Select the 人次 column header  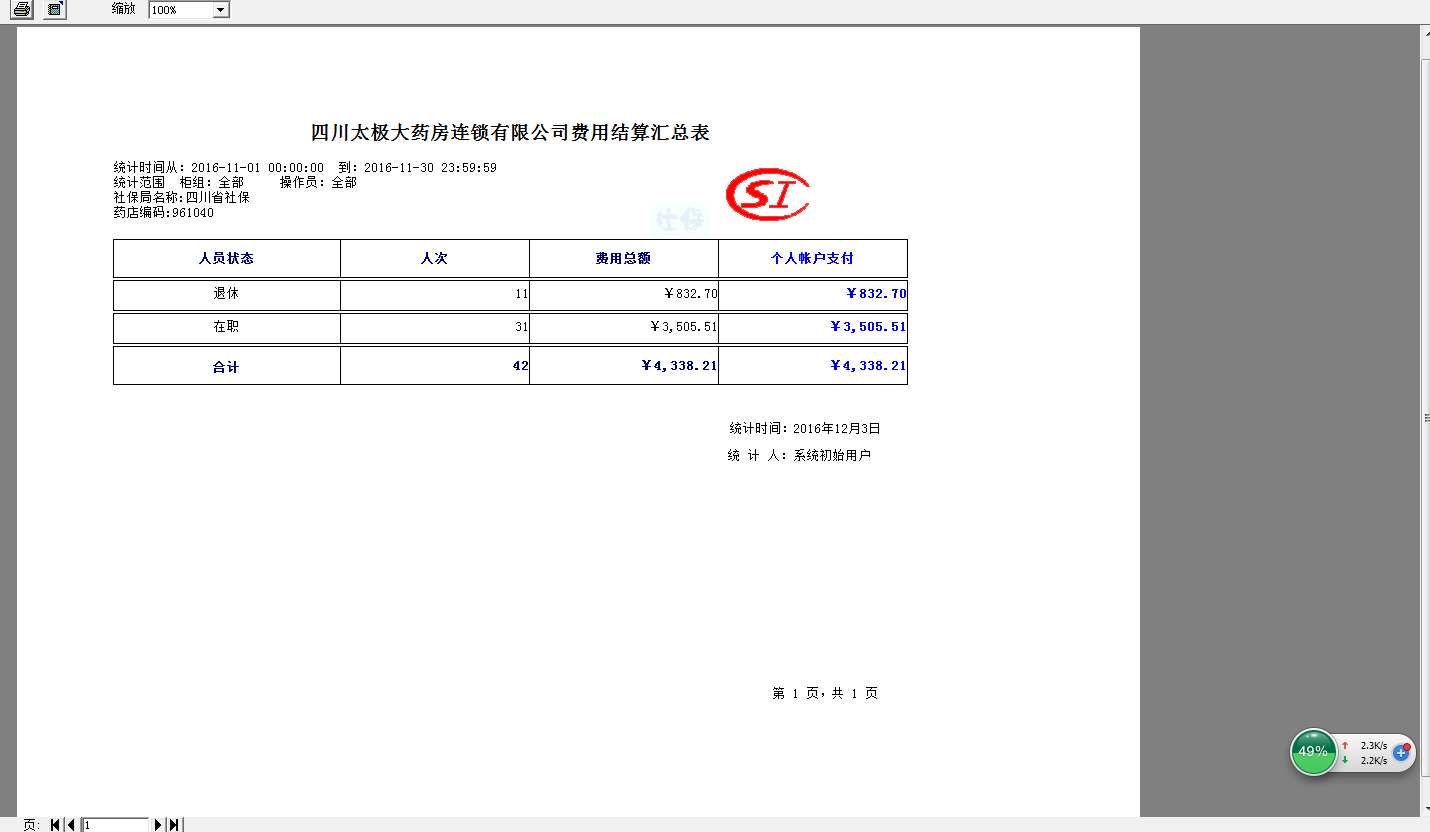pyautogui.click(x=434, y=258)
